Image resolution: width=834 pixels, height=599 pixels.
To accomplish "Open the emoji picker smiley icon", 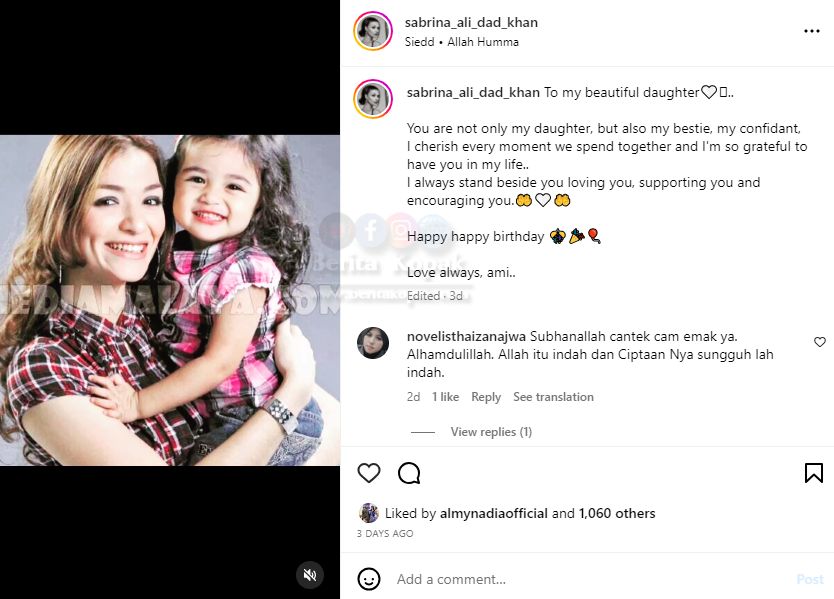I will pyautogui.click(x=369, y=579).
